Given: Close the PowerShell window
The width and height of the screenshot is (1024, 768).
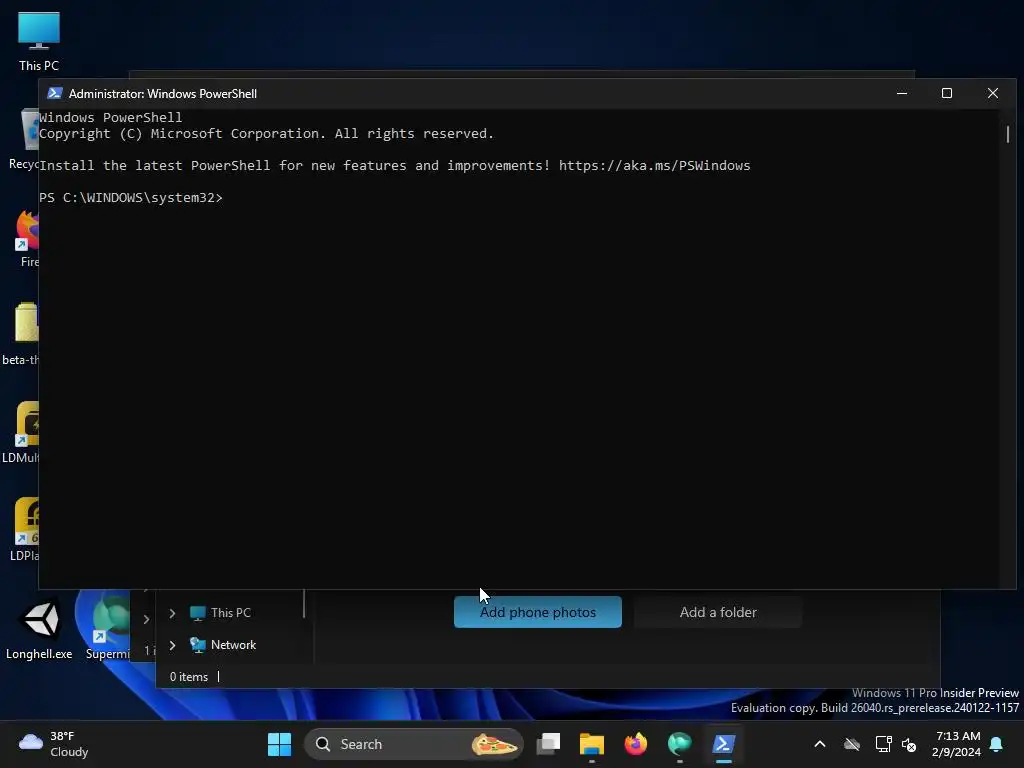Looking at the screenshot, I should tap(993, 93).
